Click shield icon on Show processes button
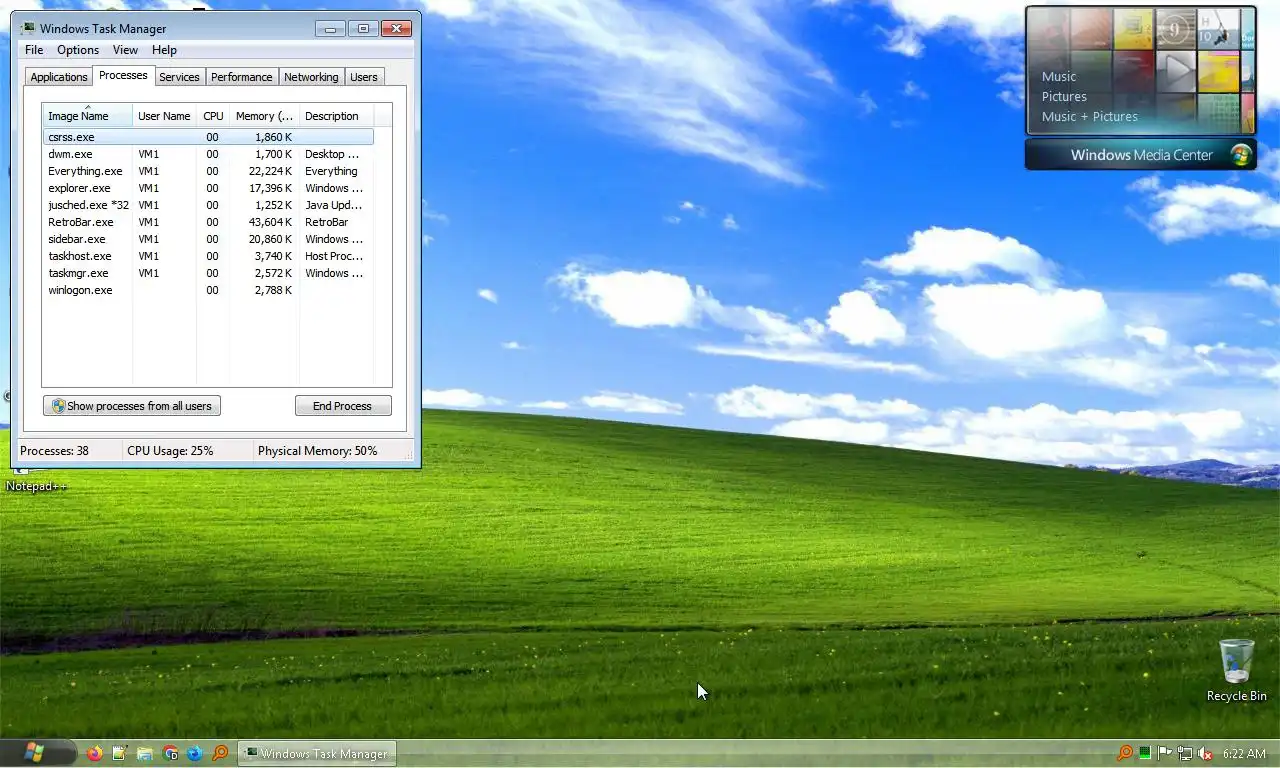The height and width of the screenshot is (768, 1280). pyautogui.click(x=58, y=406)
